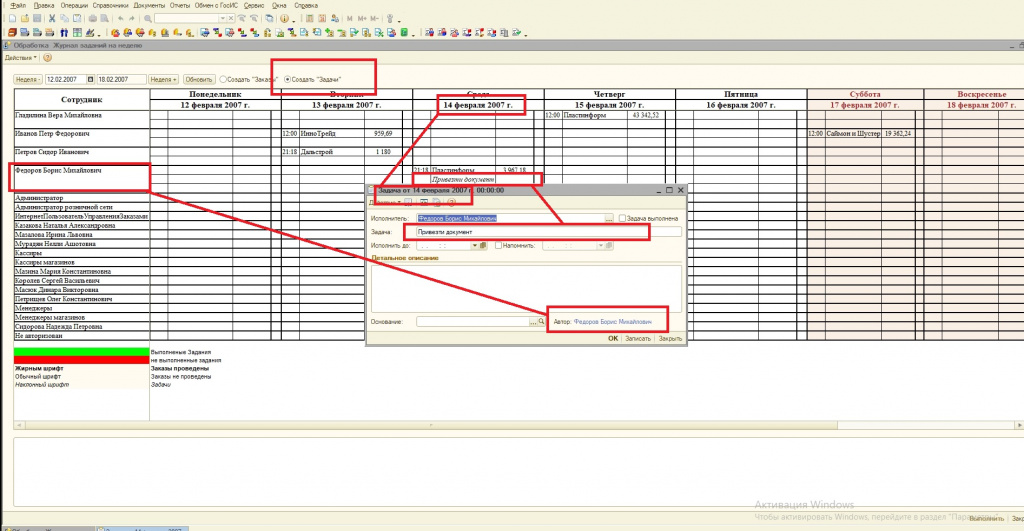
Task: Check the Задача выполнена checkbox
Action: tap(622, 218)
